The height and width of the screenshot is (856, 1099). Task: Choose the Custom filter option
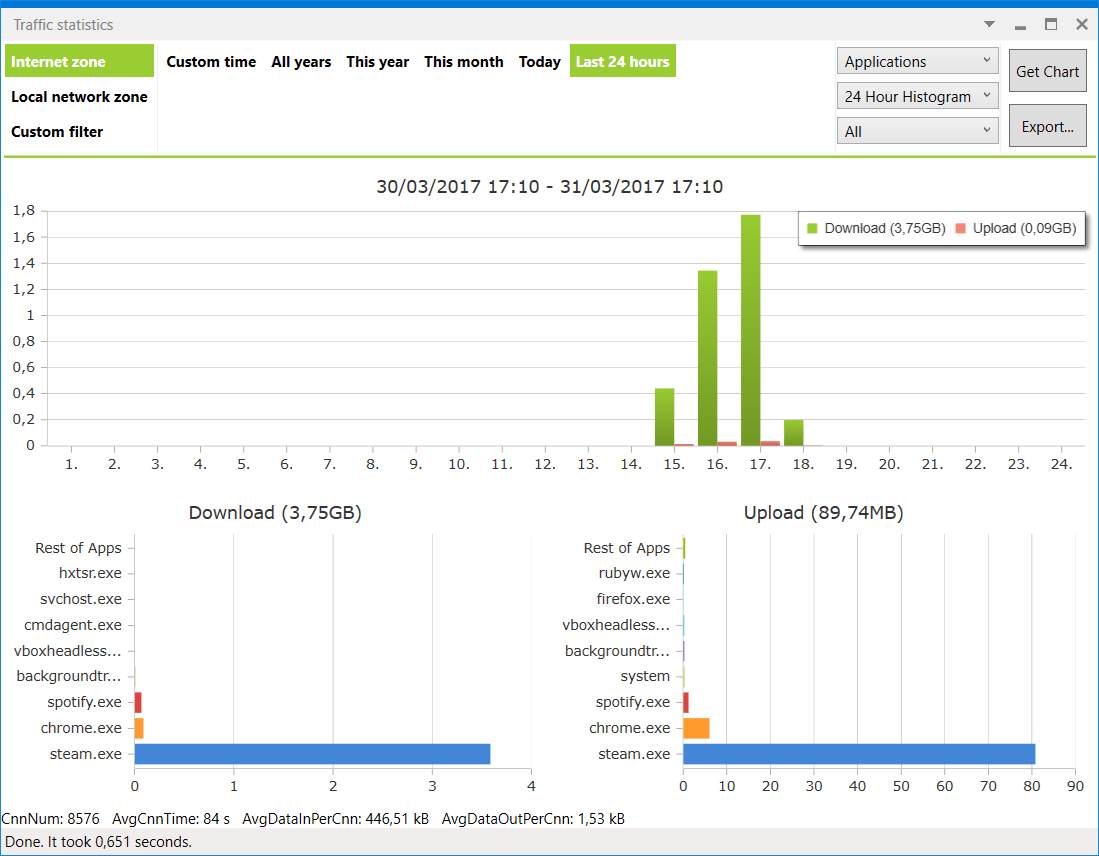click(57, 132)
